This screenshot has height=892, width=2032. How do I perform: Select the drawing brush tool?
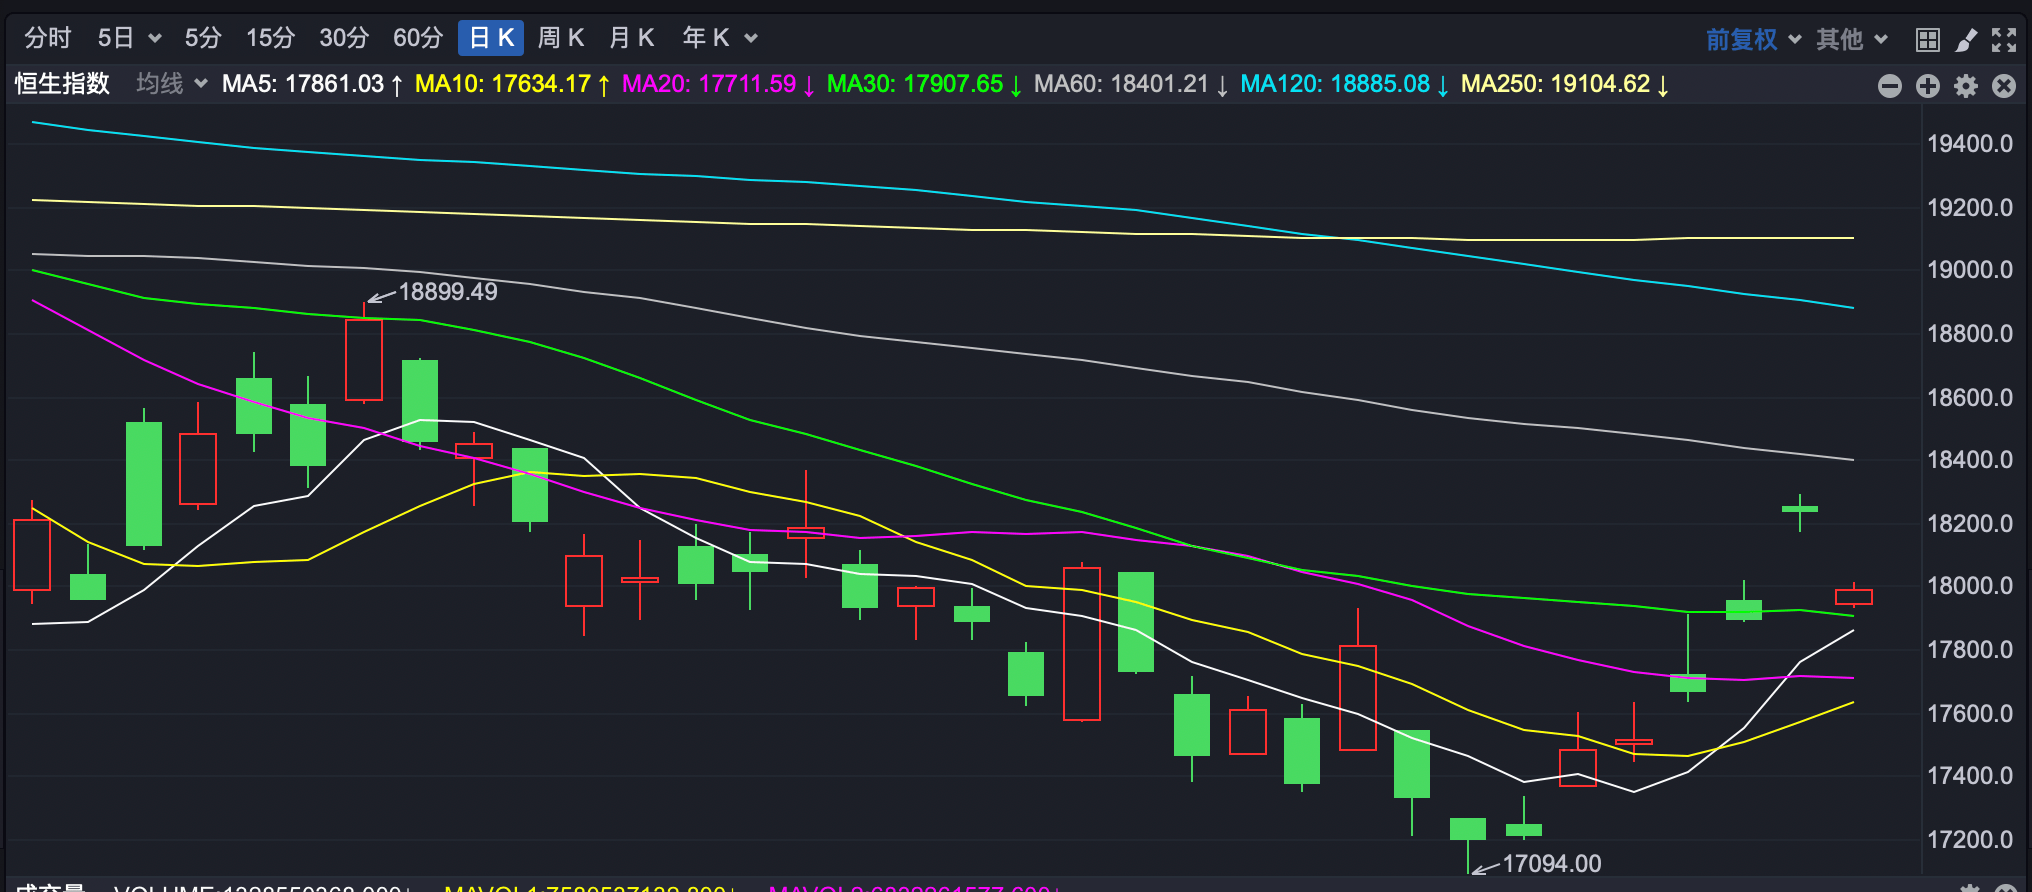(x=1966, y=39)
